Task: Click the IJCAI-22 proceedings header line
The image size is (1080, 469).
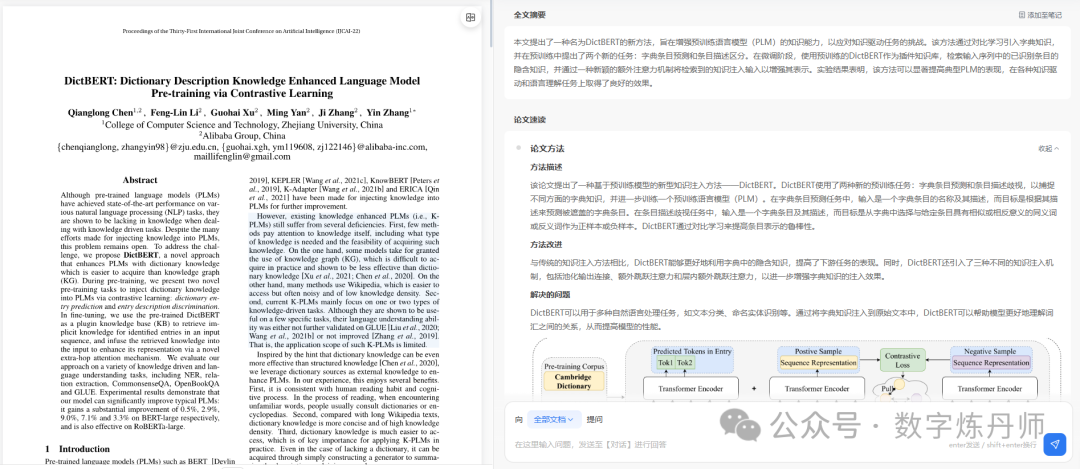Action: pyautogui.click(x=242, y=32)
